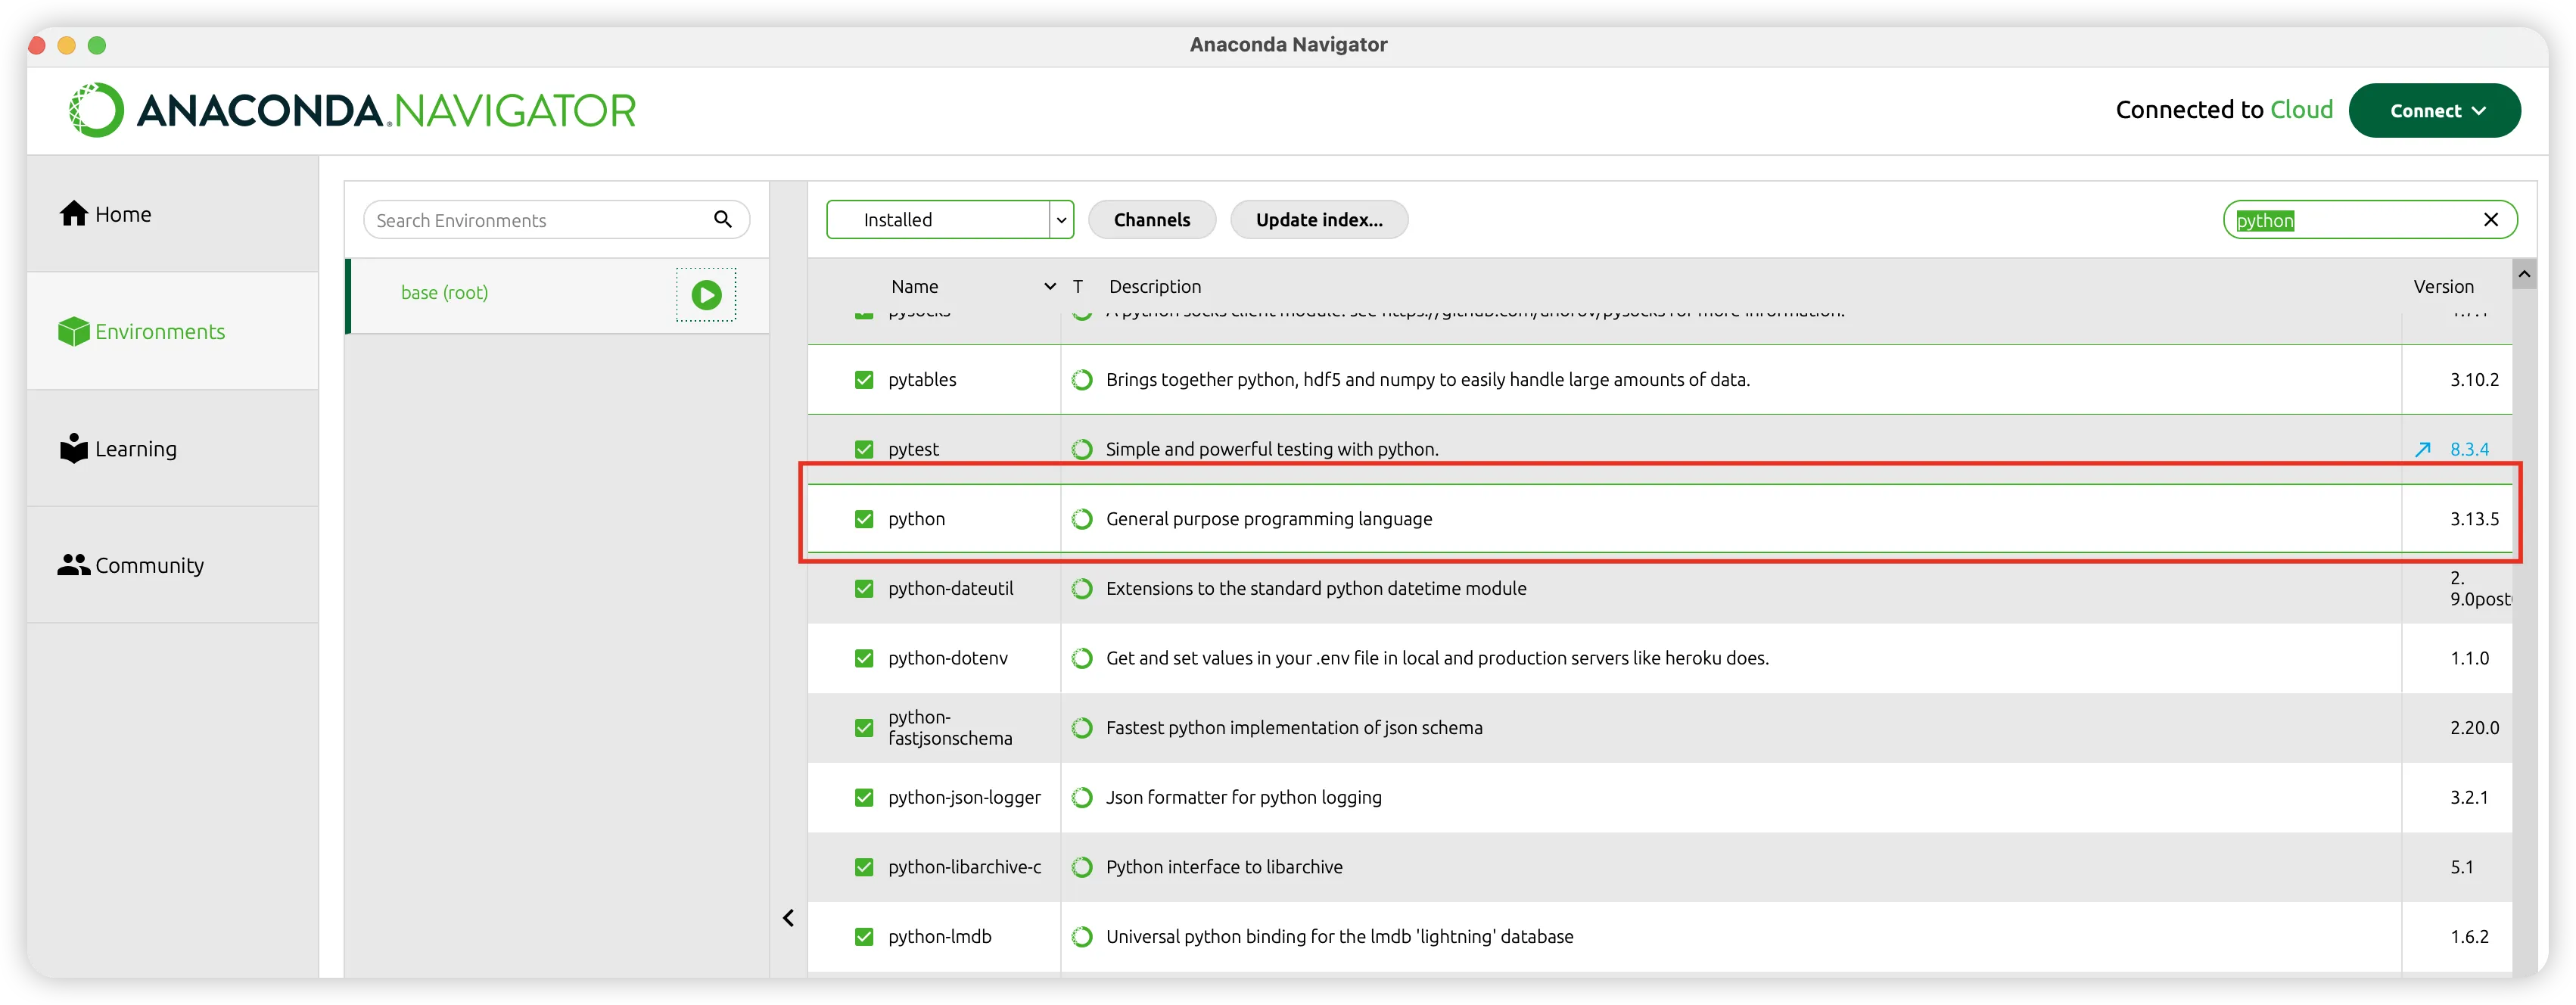
Task: Click the Update index... button
Action: point(1318,220)
